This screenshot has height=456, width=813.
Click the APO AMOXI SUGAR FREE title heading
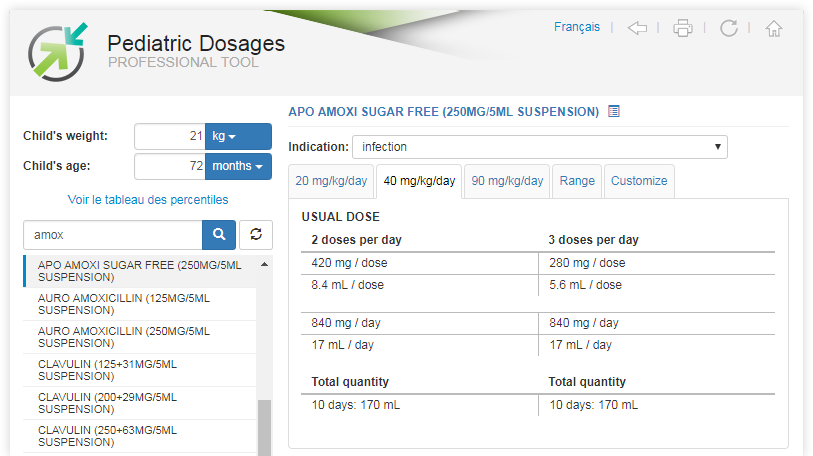tap(443, 112)
